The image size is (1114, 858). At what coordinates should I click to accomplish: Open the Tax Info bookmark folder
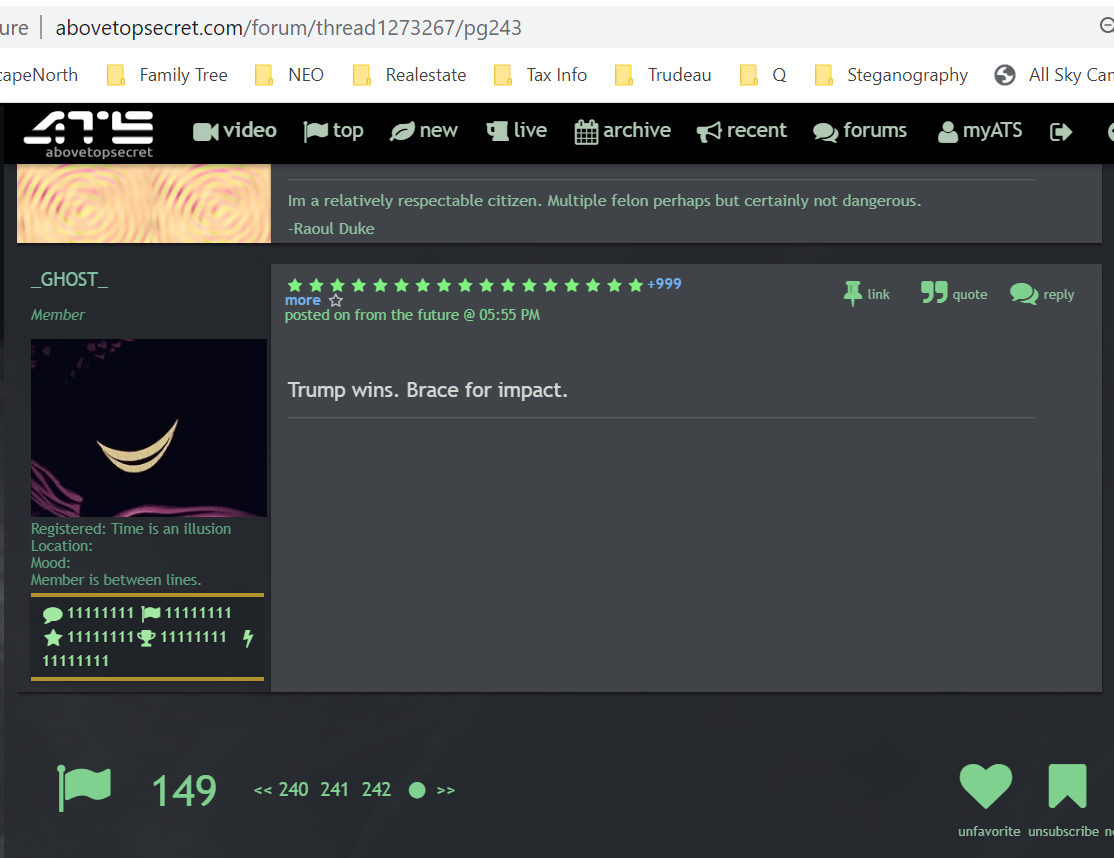tap(540, 75)
